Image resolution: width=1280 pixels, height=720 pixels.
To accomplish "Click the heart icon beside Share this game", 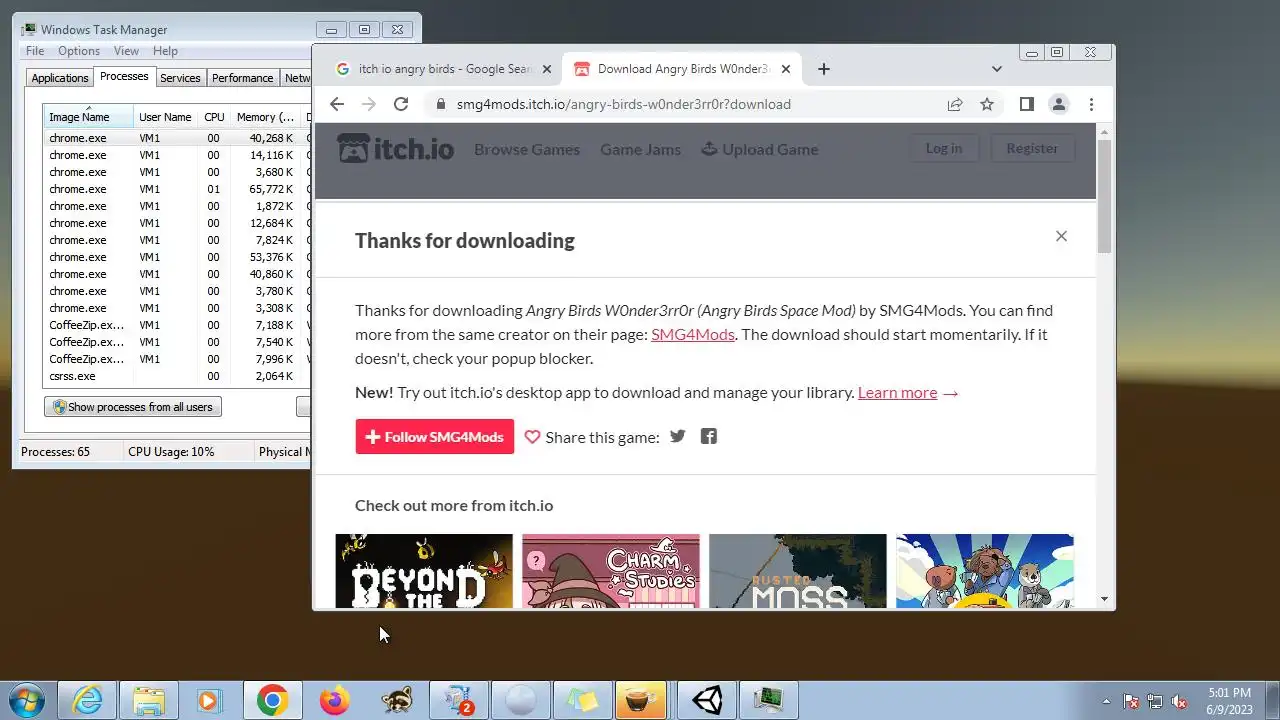I will click(532, 437).
